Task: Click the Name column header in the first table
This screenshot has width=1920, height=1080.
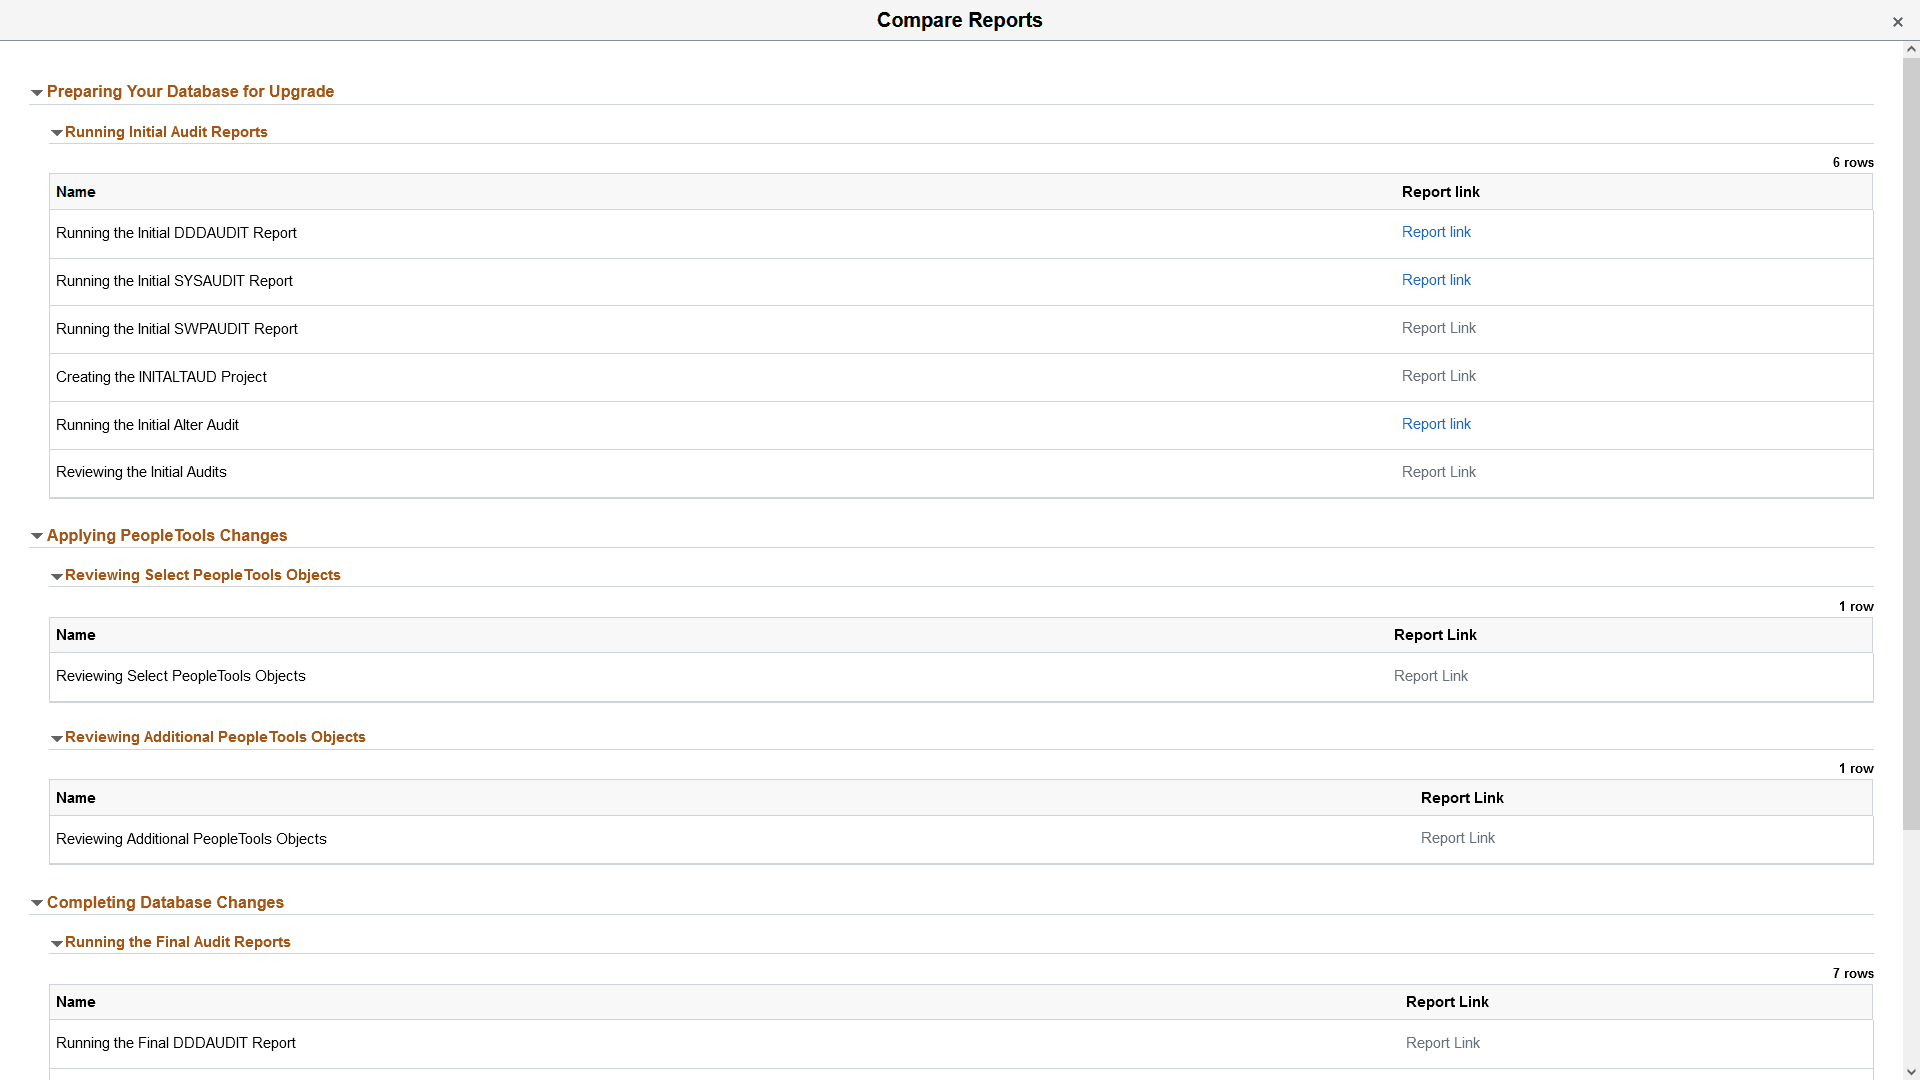Action: coord(76,191)
